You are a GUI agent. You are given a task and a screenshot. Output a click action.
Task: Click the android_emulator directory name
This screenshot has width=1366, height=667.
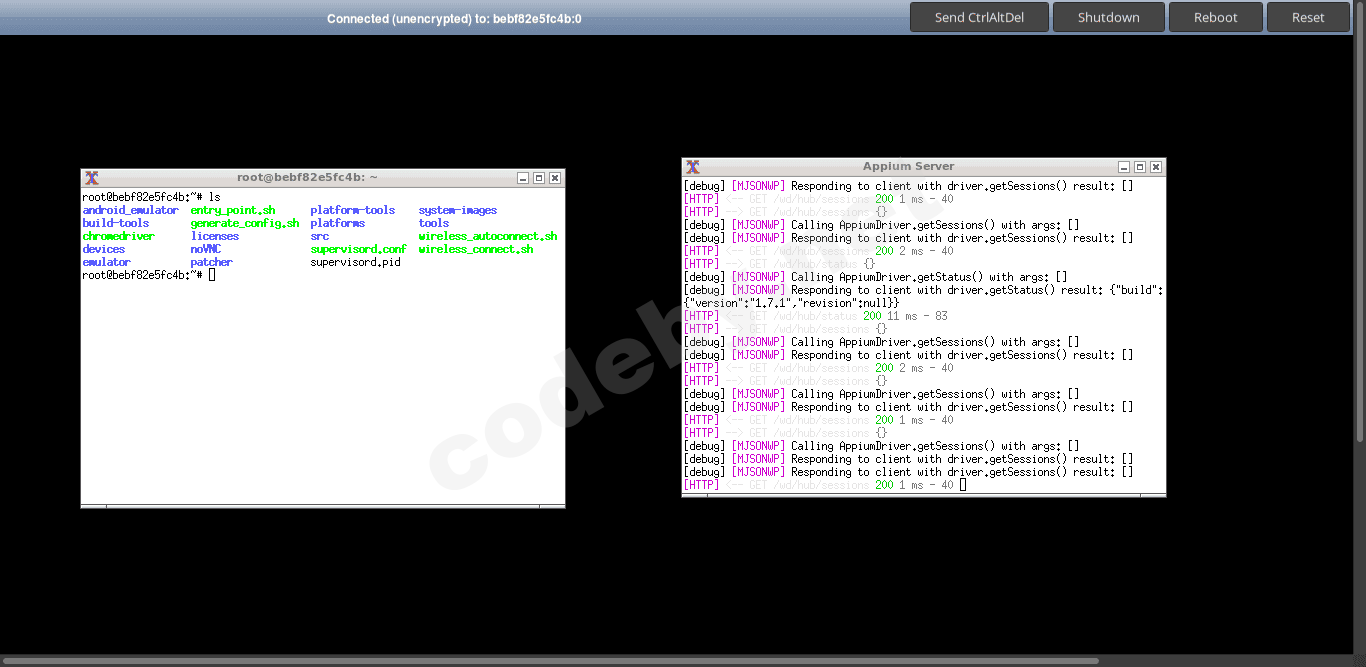[x=130, y=210]
